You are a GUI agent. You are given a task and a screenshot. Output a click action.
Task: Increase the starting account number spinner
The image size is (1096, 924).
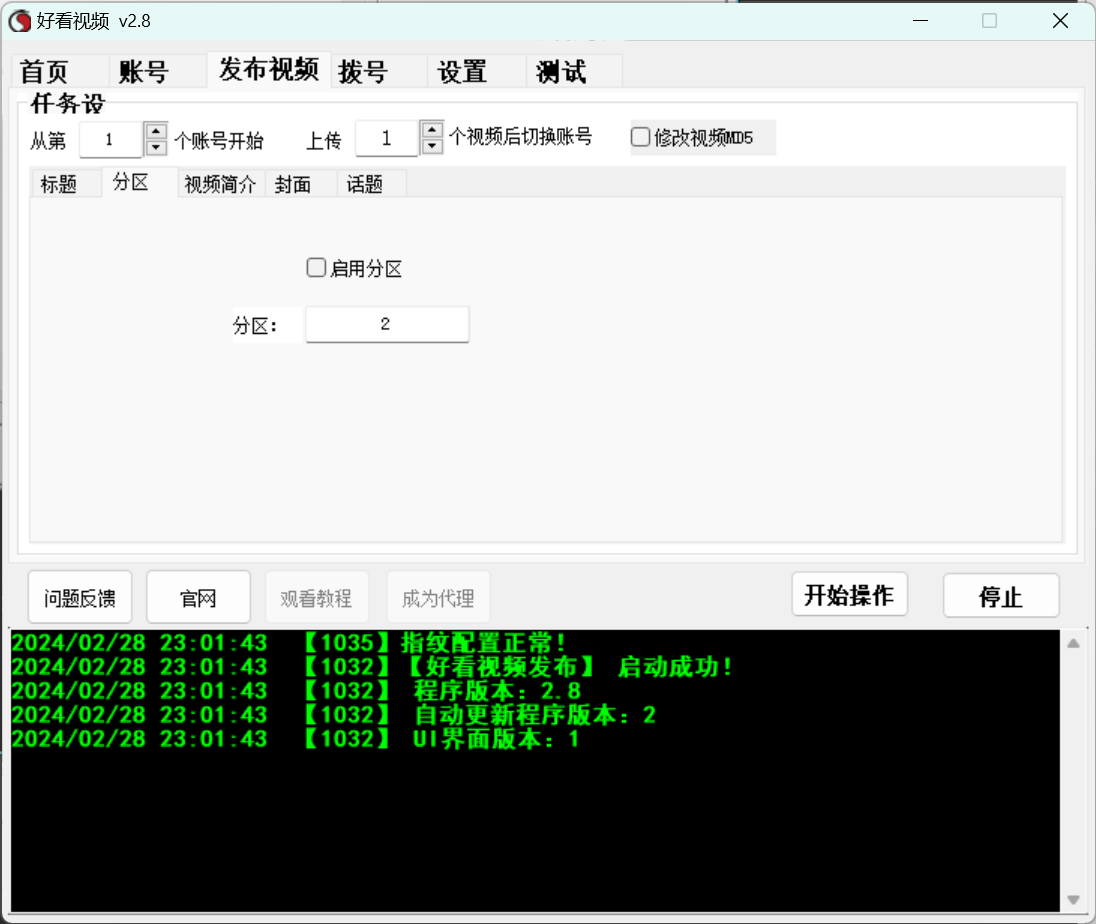pos(156,131)
